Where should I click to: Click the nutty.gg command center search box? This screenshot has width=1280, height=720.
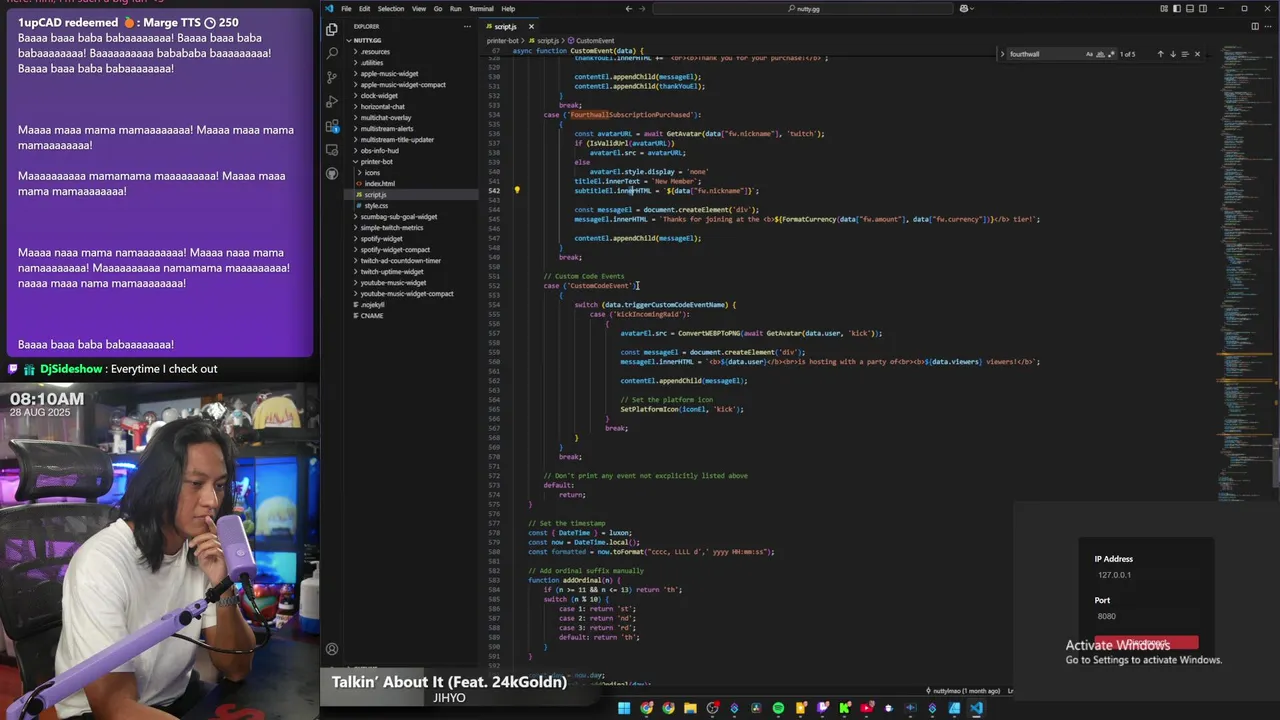tap(804, 9)
